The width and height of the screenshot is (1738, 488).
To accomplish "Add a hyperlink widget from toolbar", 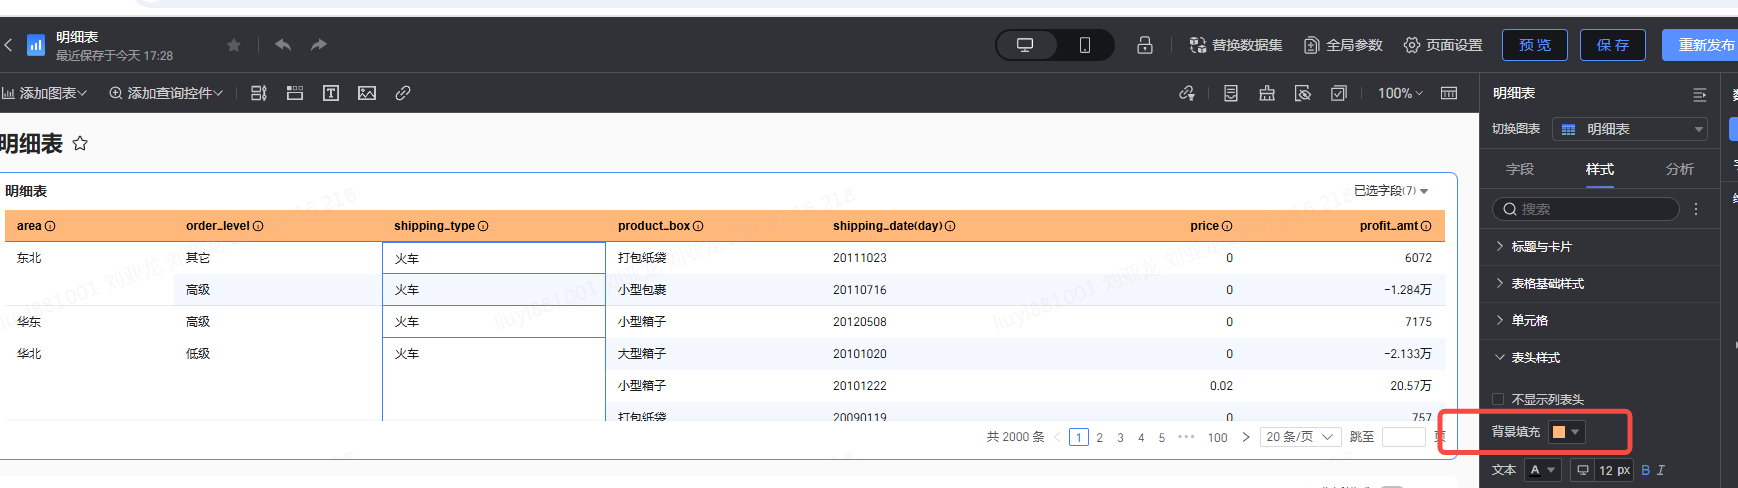I will 403,93.
